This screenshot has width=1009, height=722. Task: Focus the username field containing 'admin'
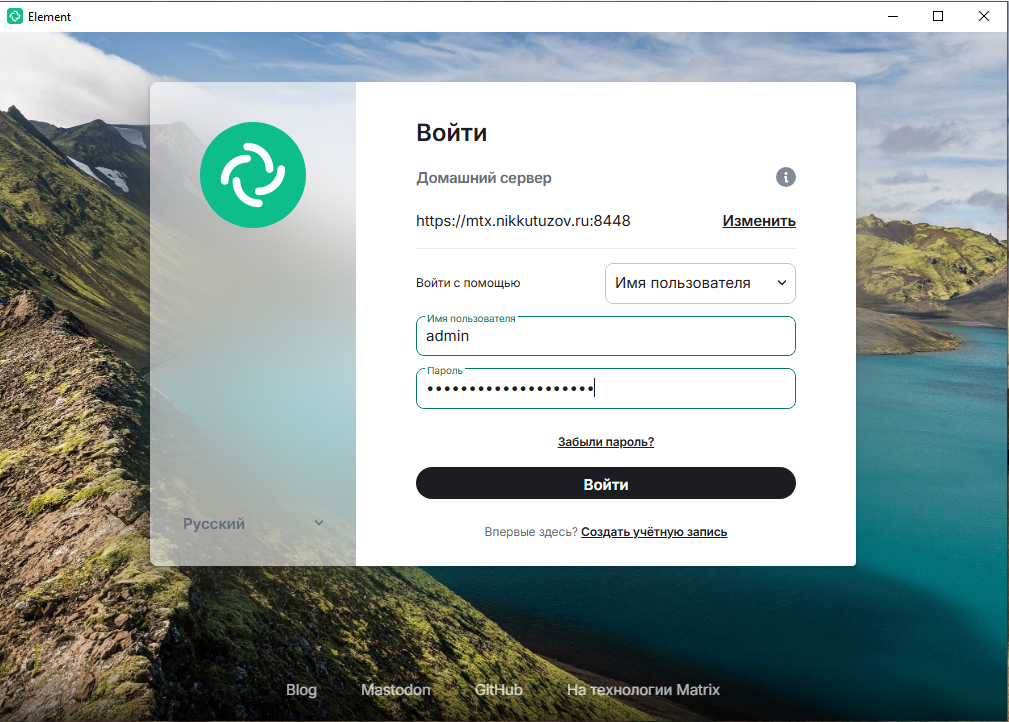point(605,337)
